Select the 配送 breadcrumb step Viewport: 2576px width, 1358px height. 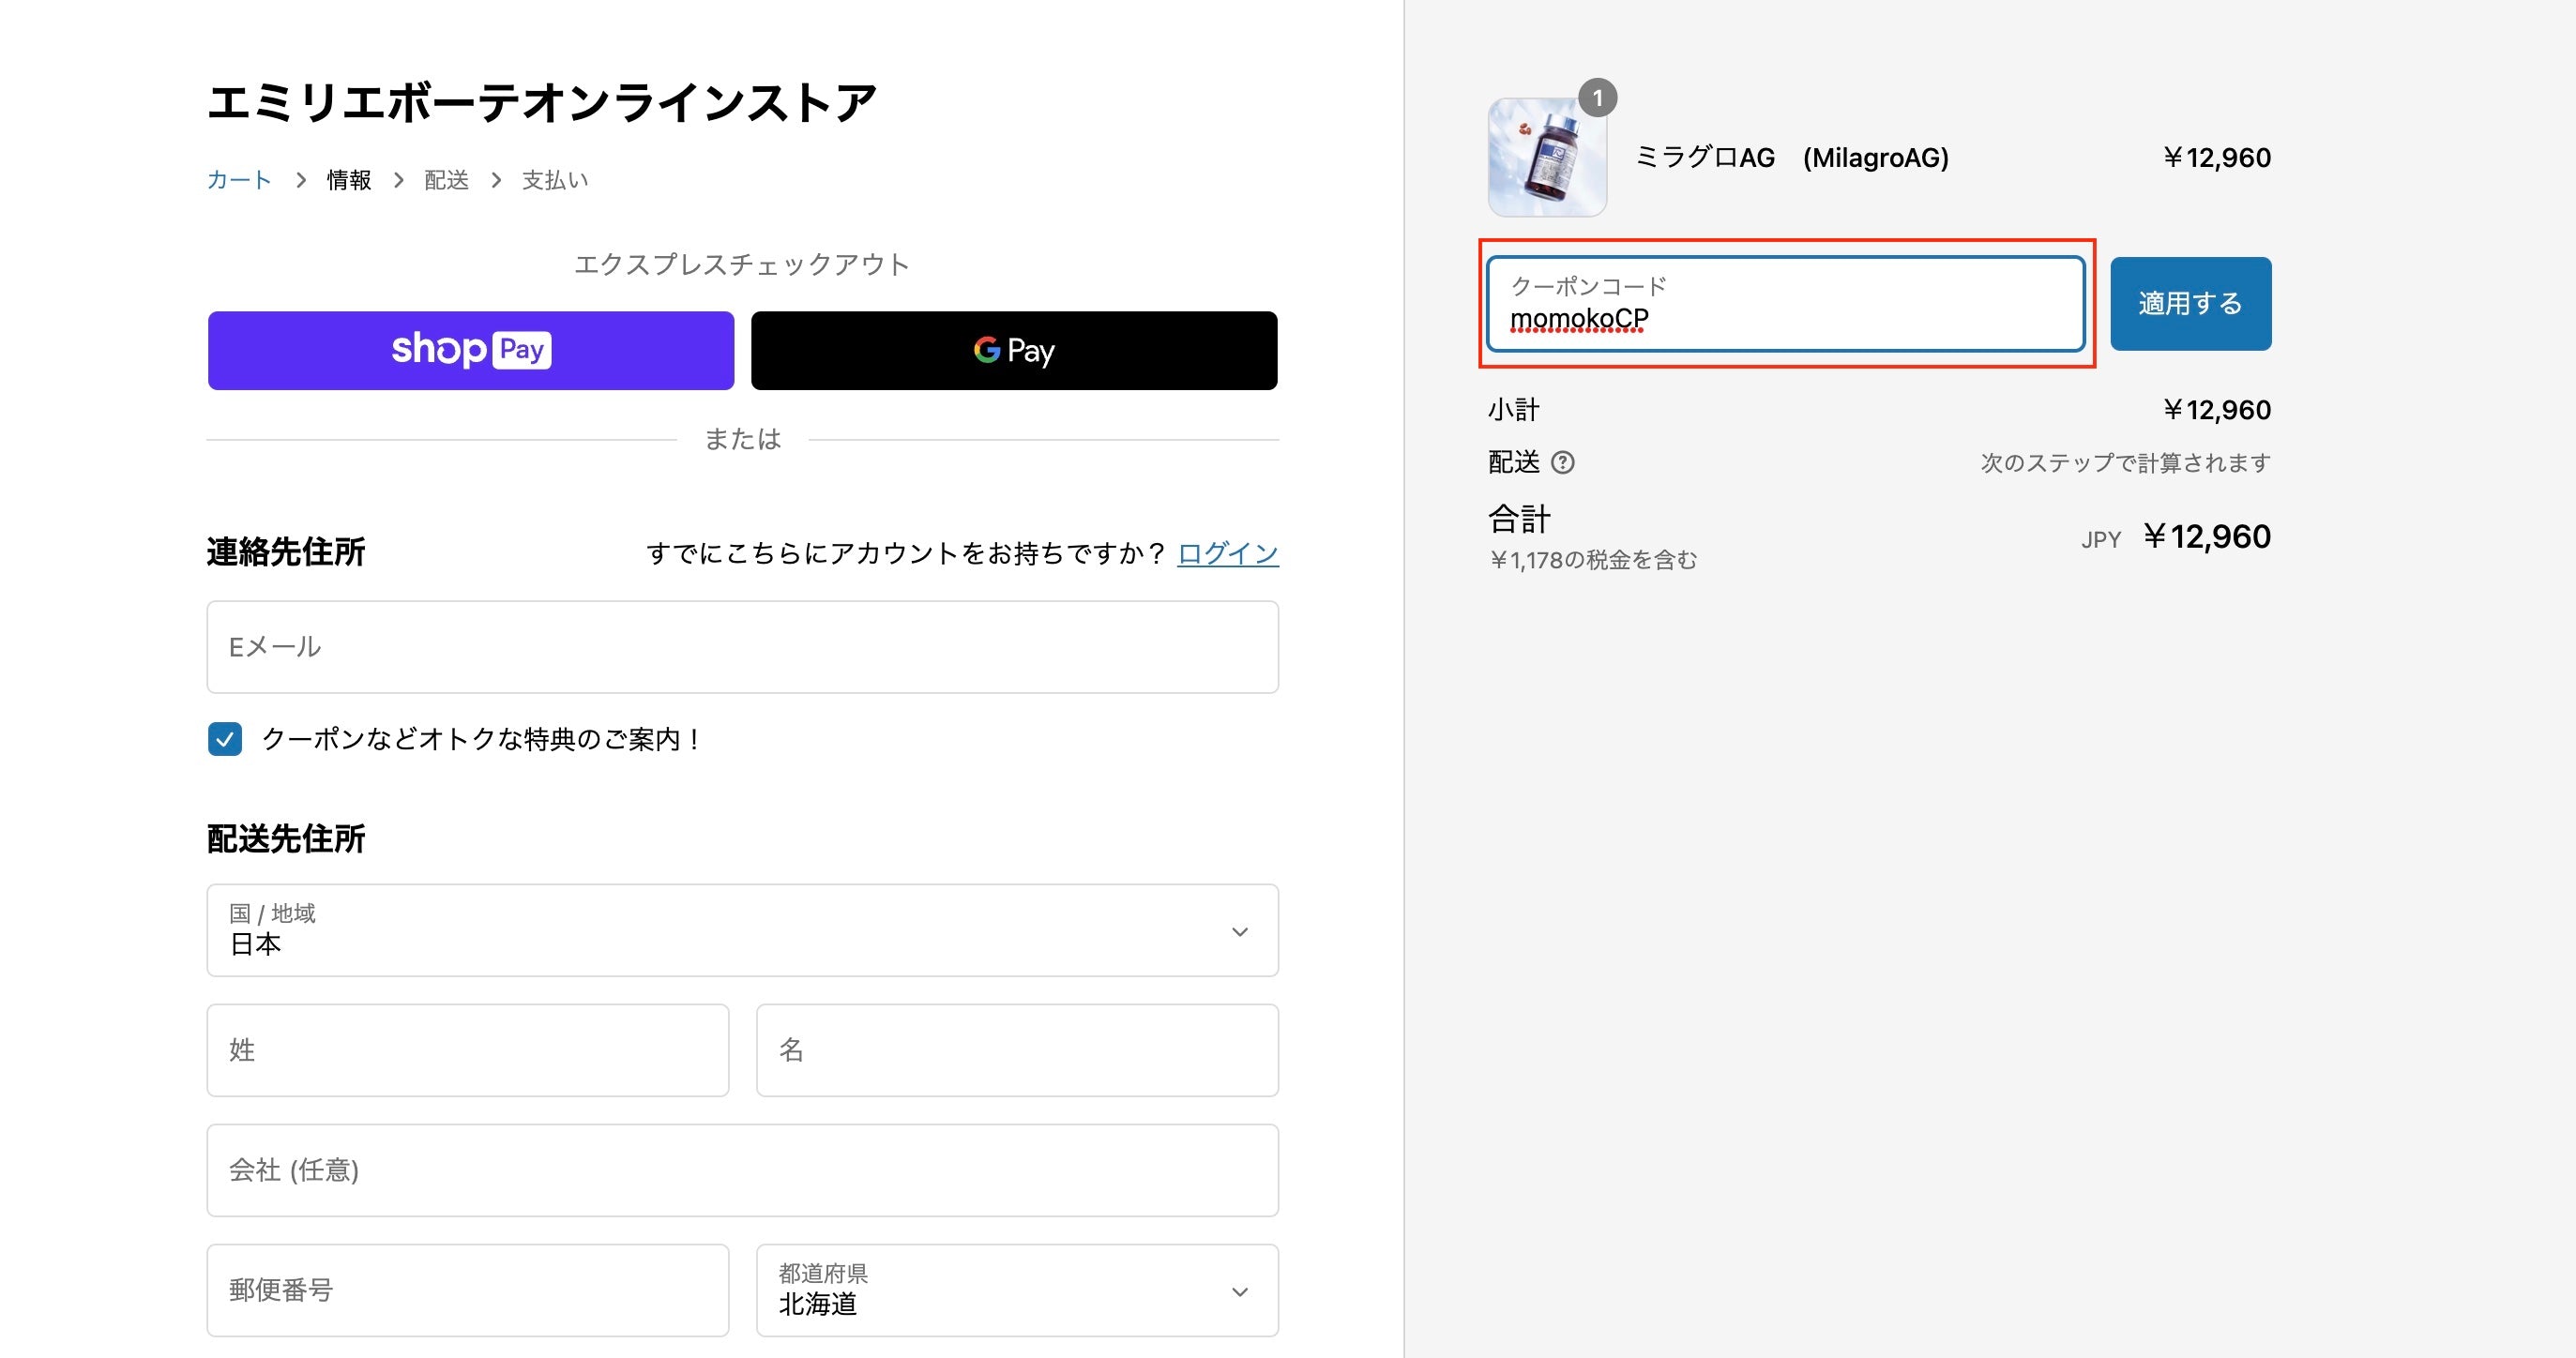pyautogui.click(x=446, y=180)
